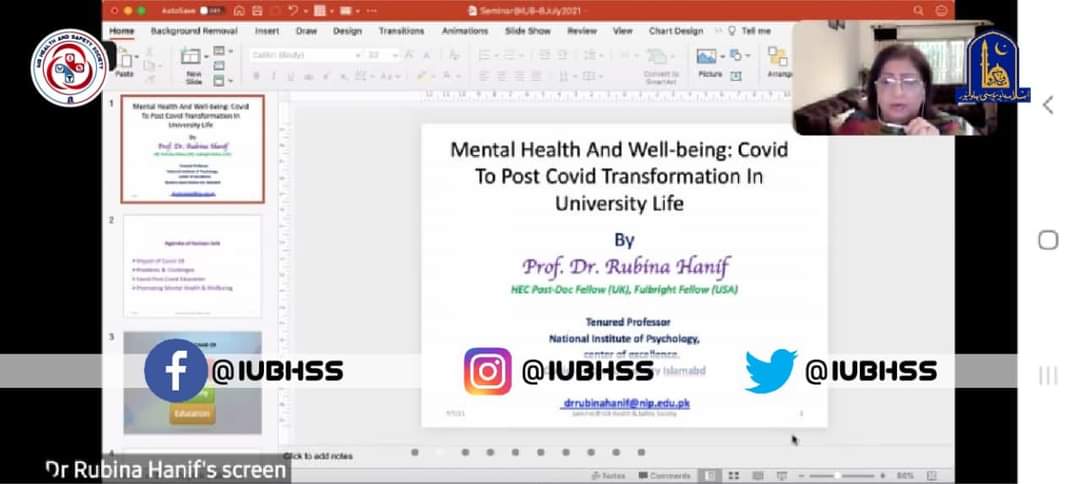Open the undo history dropdown arrow
This screenshot has width=1080, height=484.
click(304, 11)
